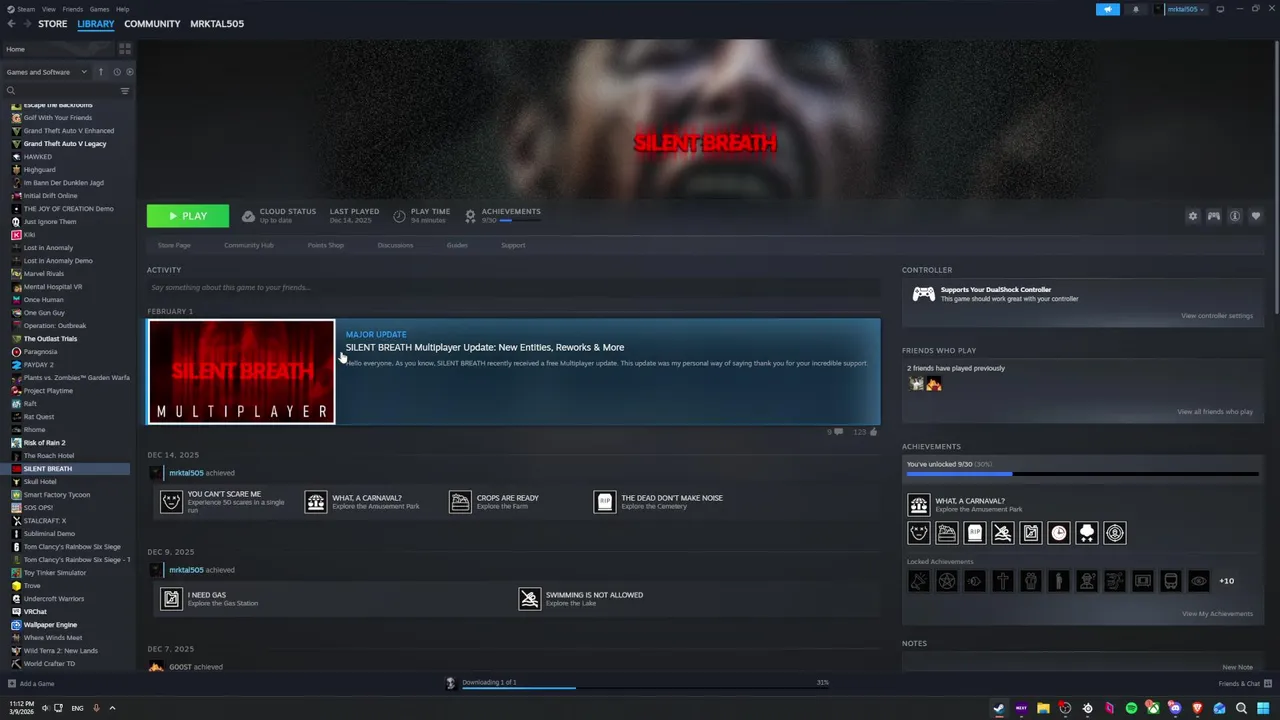Open the Games menu

click(x=100, y=9)
